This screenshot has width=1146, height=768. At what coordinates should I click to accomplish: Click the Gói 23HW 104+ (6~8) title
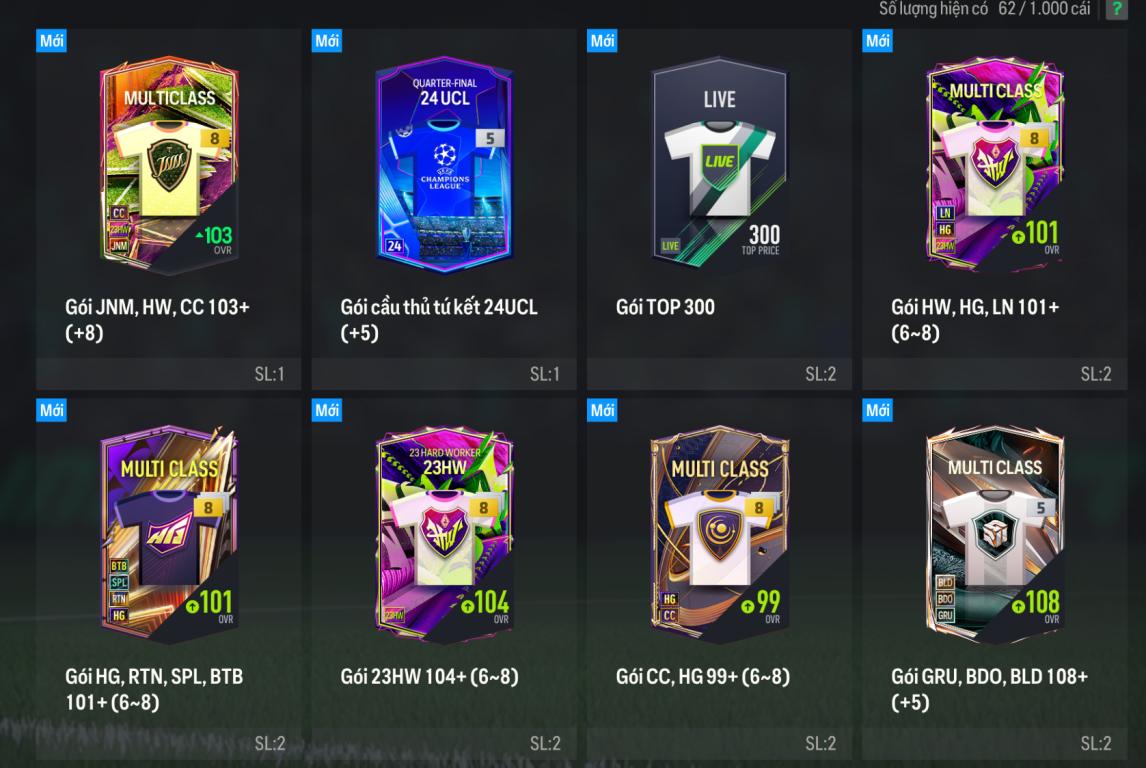[x=430, y=677]
